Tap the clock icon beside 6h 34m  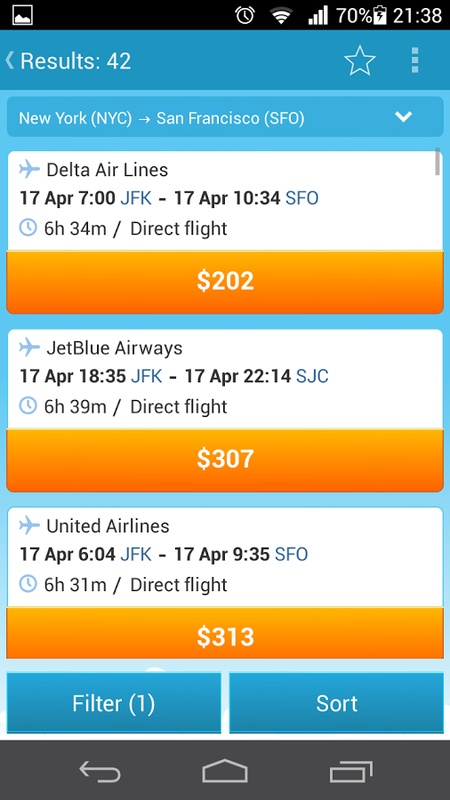[x=28, y=228]
